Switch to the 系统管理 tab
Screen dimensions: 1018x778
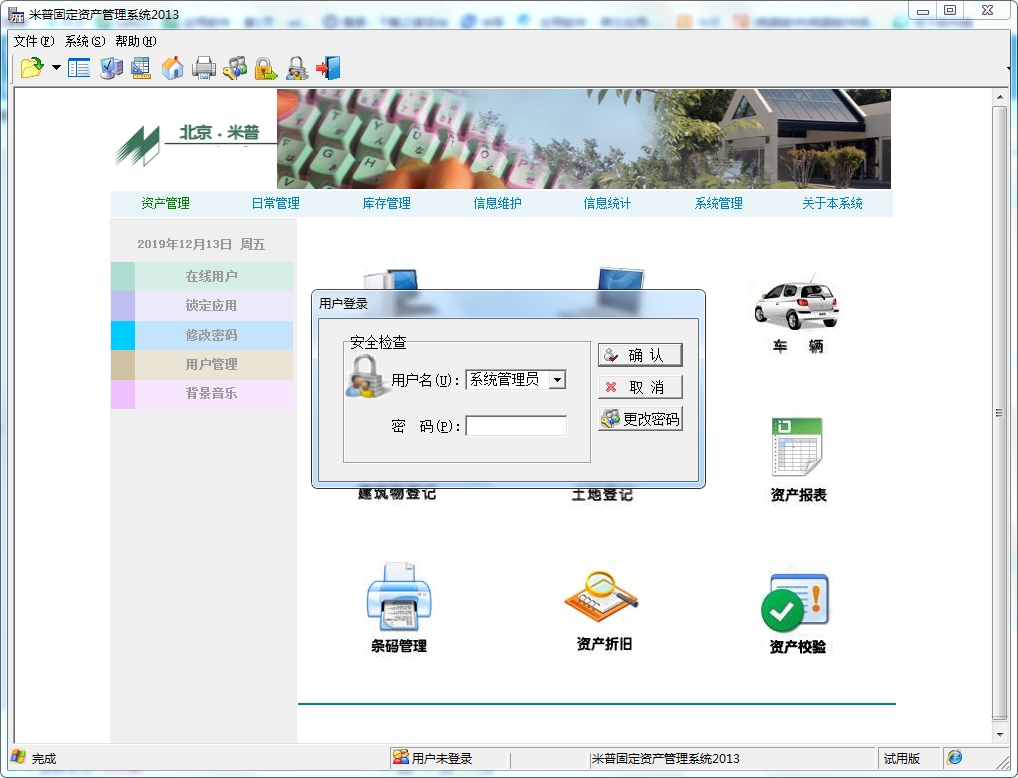pos(719,203)
